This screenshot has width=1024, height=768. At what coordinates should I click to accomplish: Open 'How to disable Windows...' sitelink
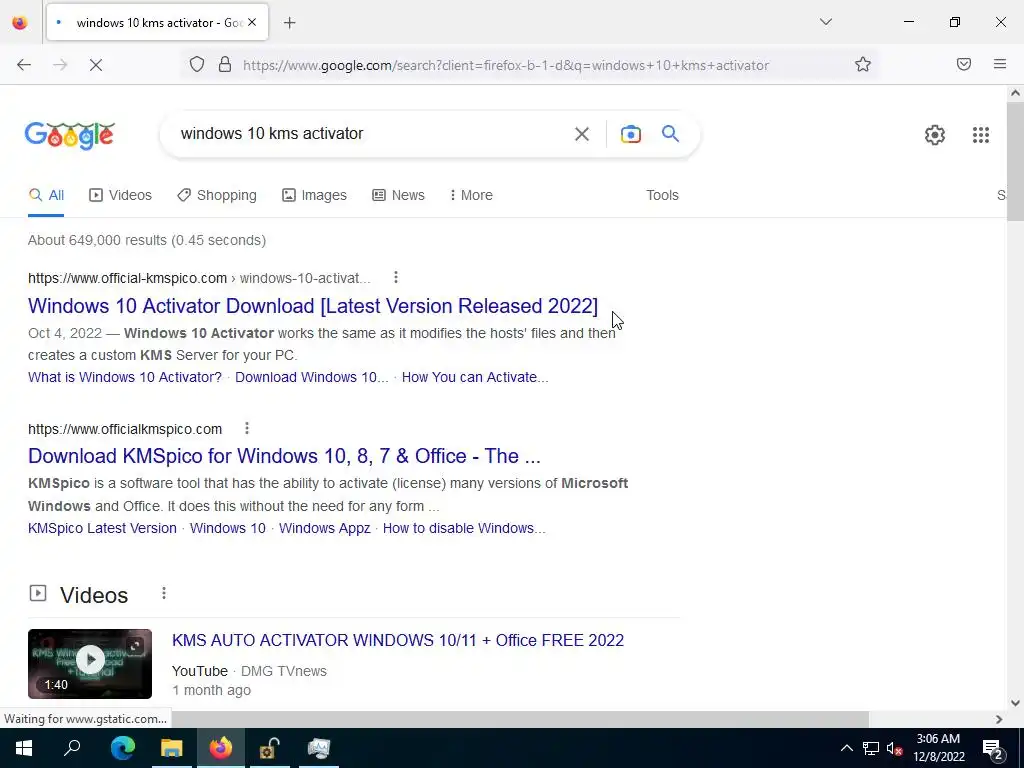(x=464, y=528)
